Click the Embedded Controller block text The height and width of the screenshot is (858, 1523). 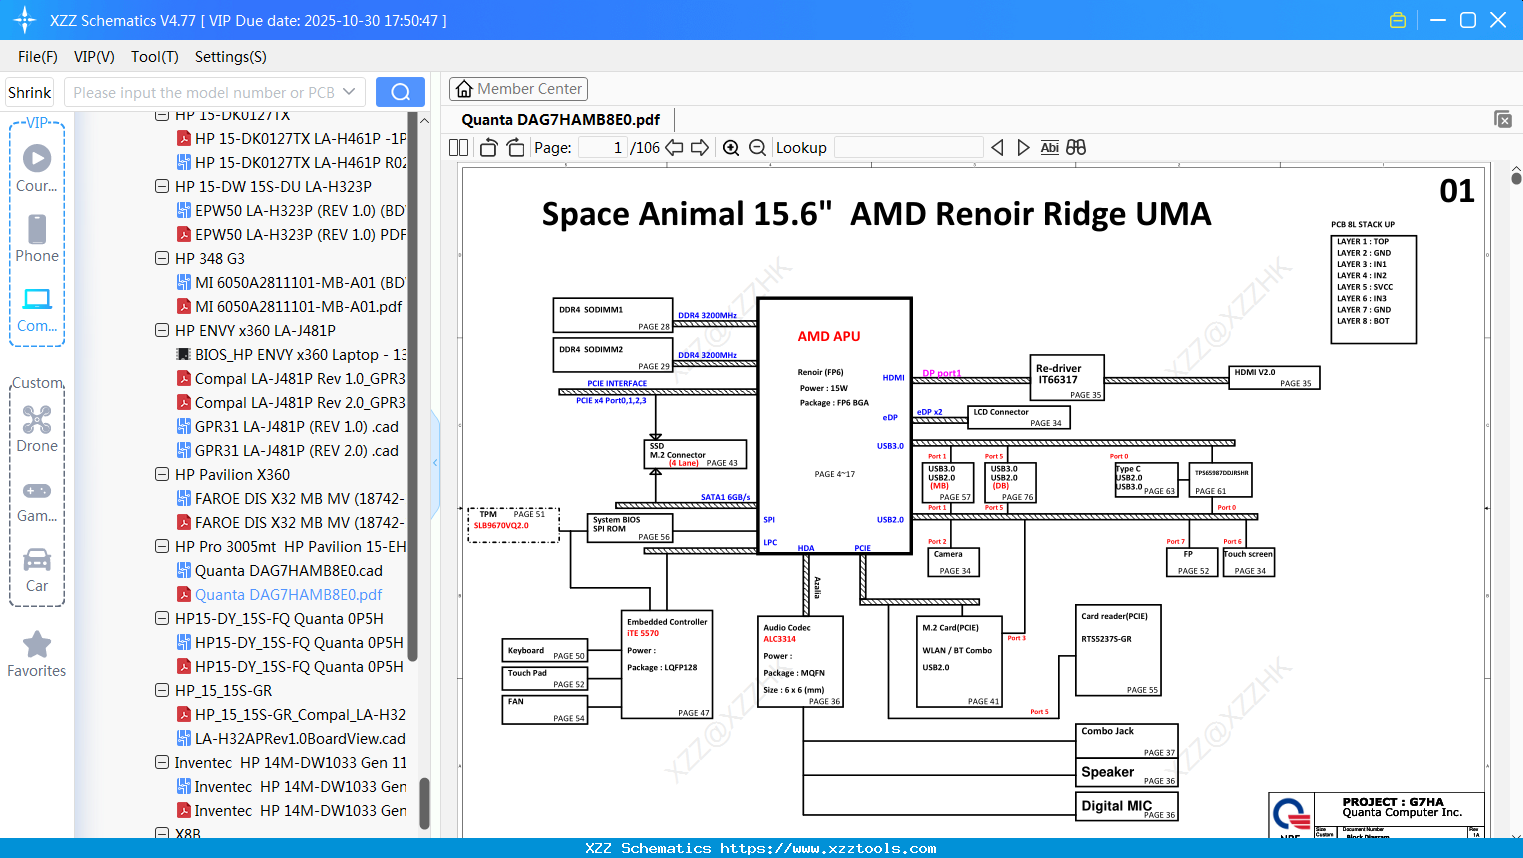click(667, 622)
